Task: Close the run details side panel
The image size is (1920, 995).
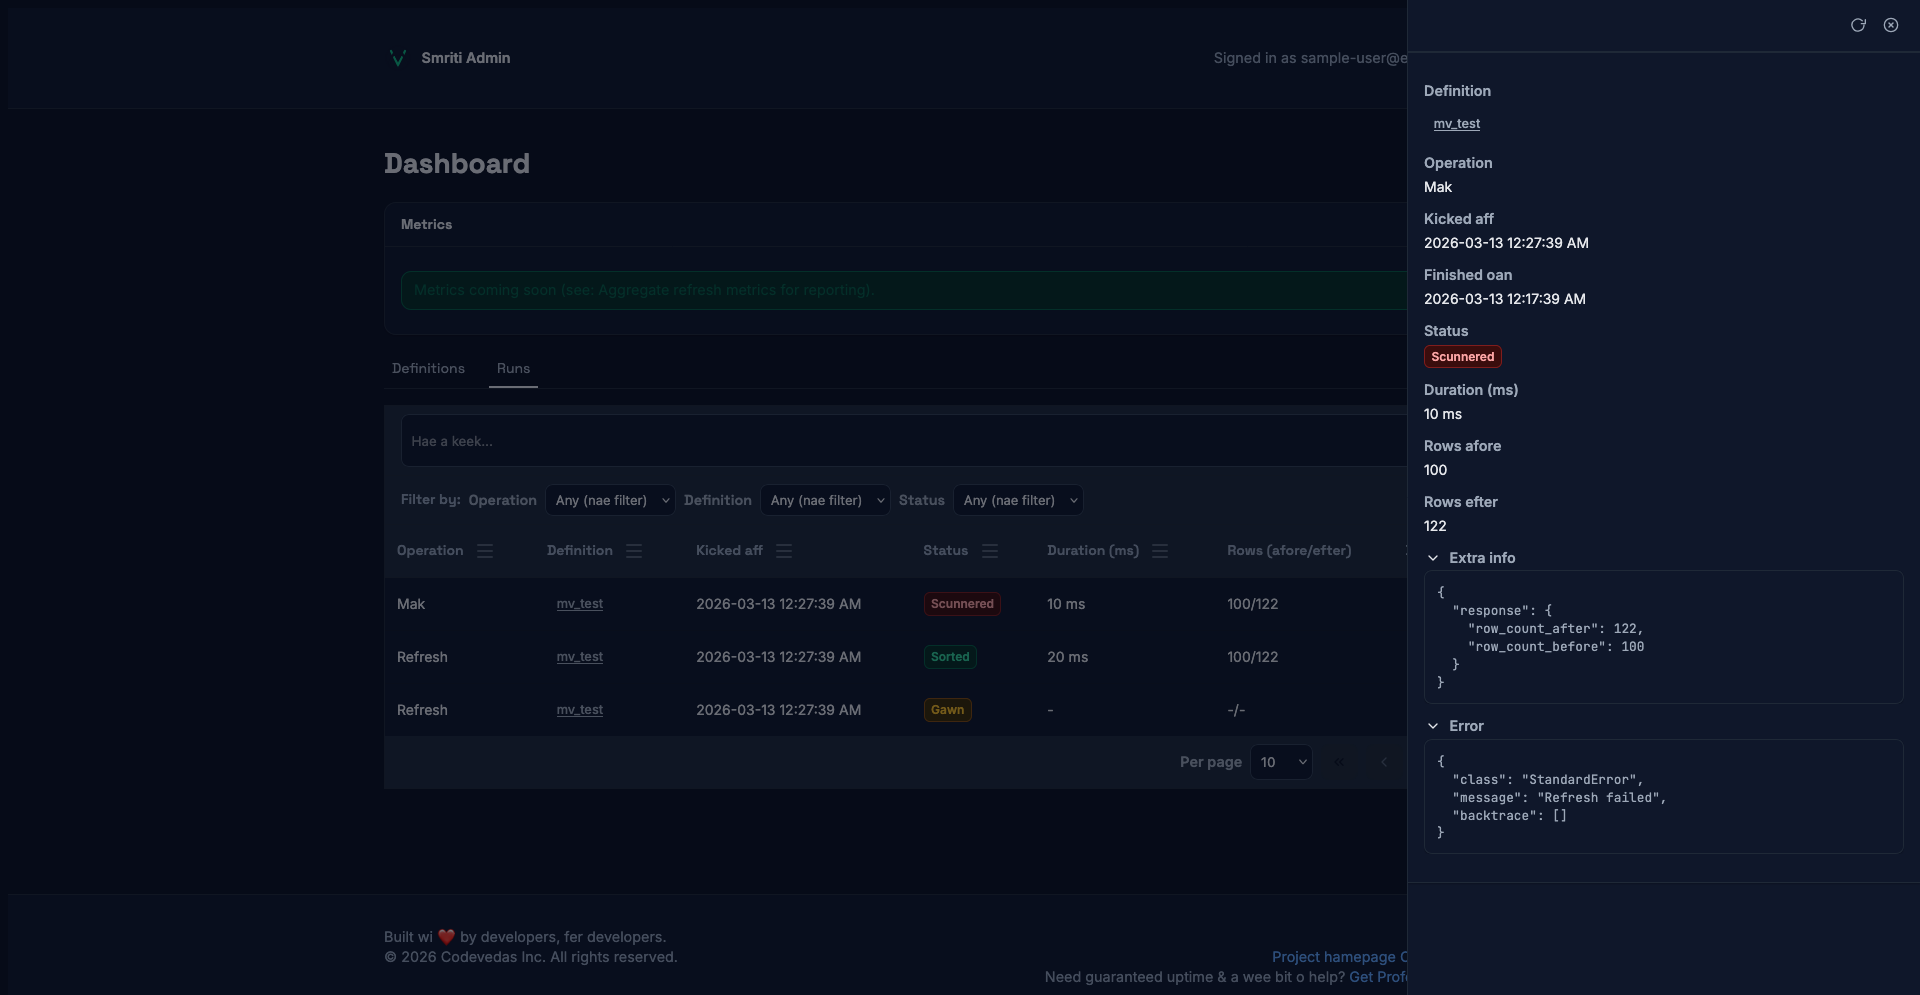Action: 1890,25
